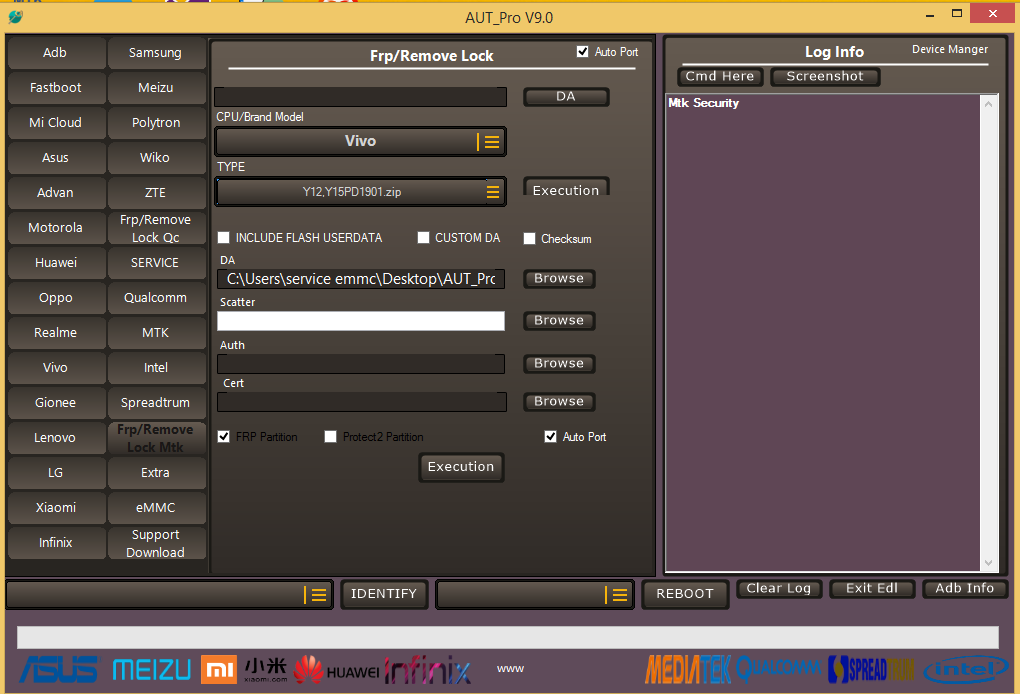The image size is (1020, 694).
Task: Check Protect2 Partition
Action: coord(330,436)
